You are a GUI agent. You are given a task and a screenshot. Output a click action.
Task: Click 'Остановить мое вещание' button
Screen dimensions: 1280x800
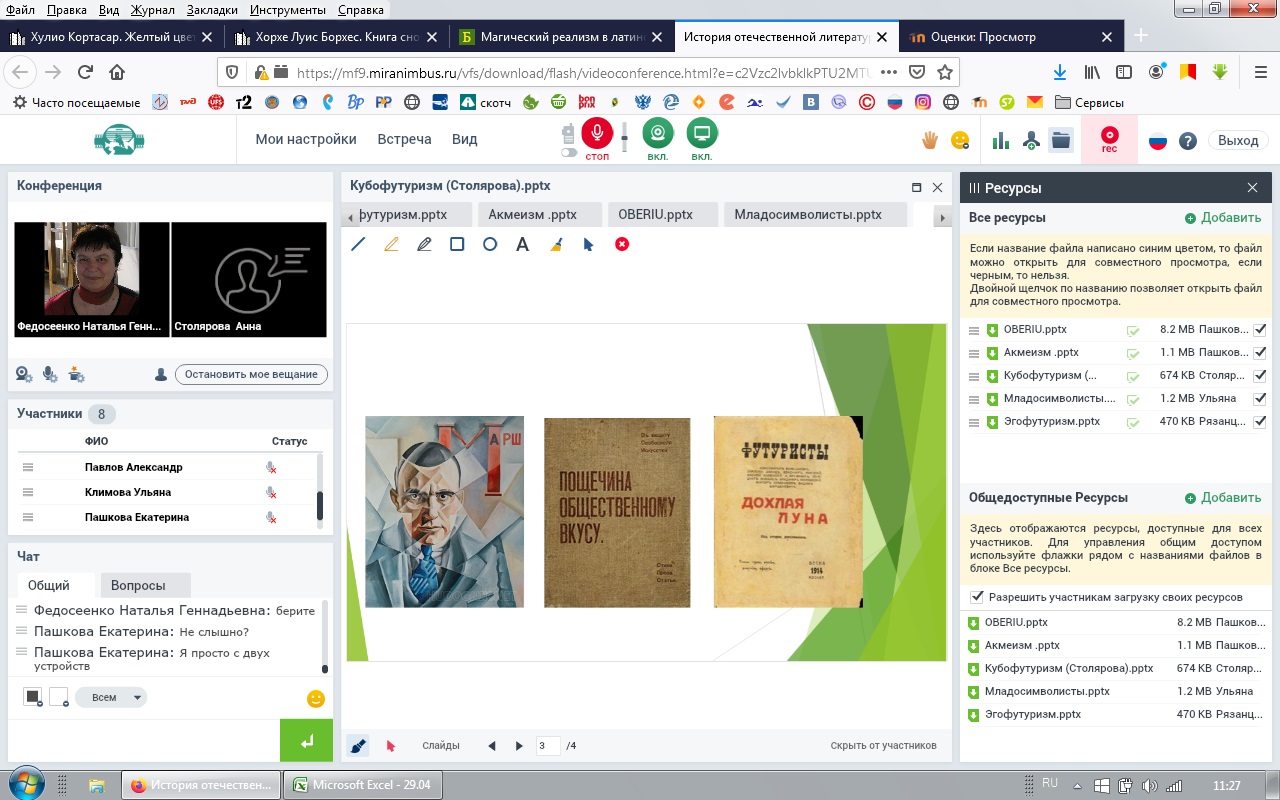(251, 374)
